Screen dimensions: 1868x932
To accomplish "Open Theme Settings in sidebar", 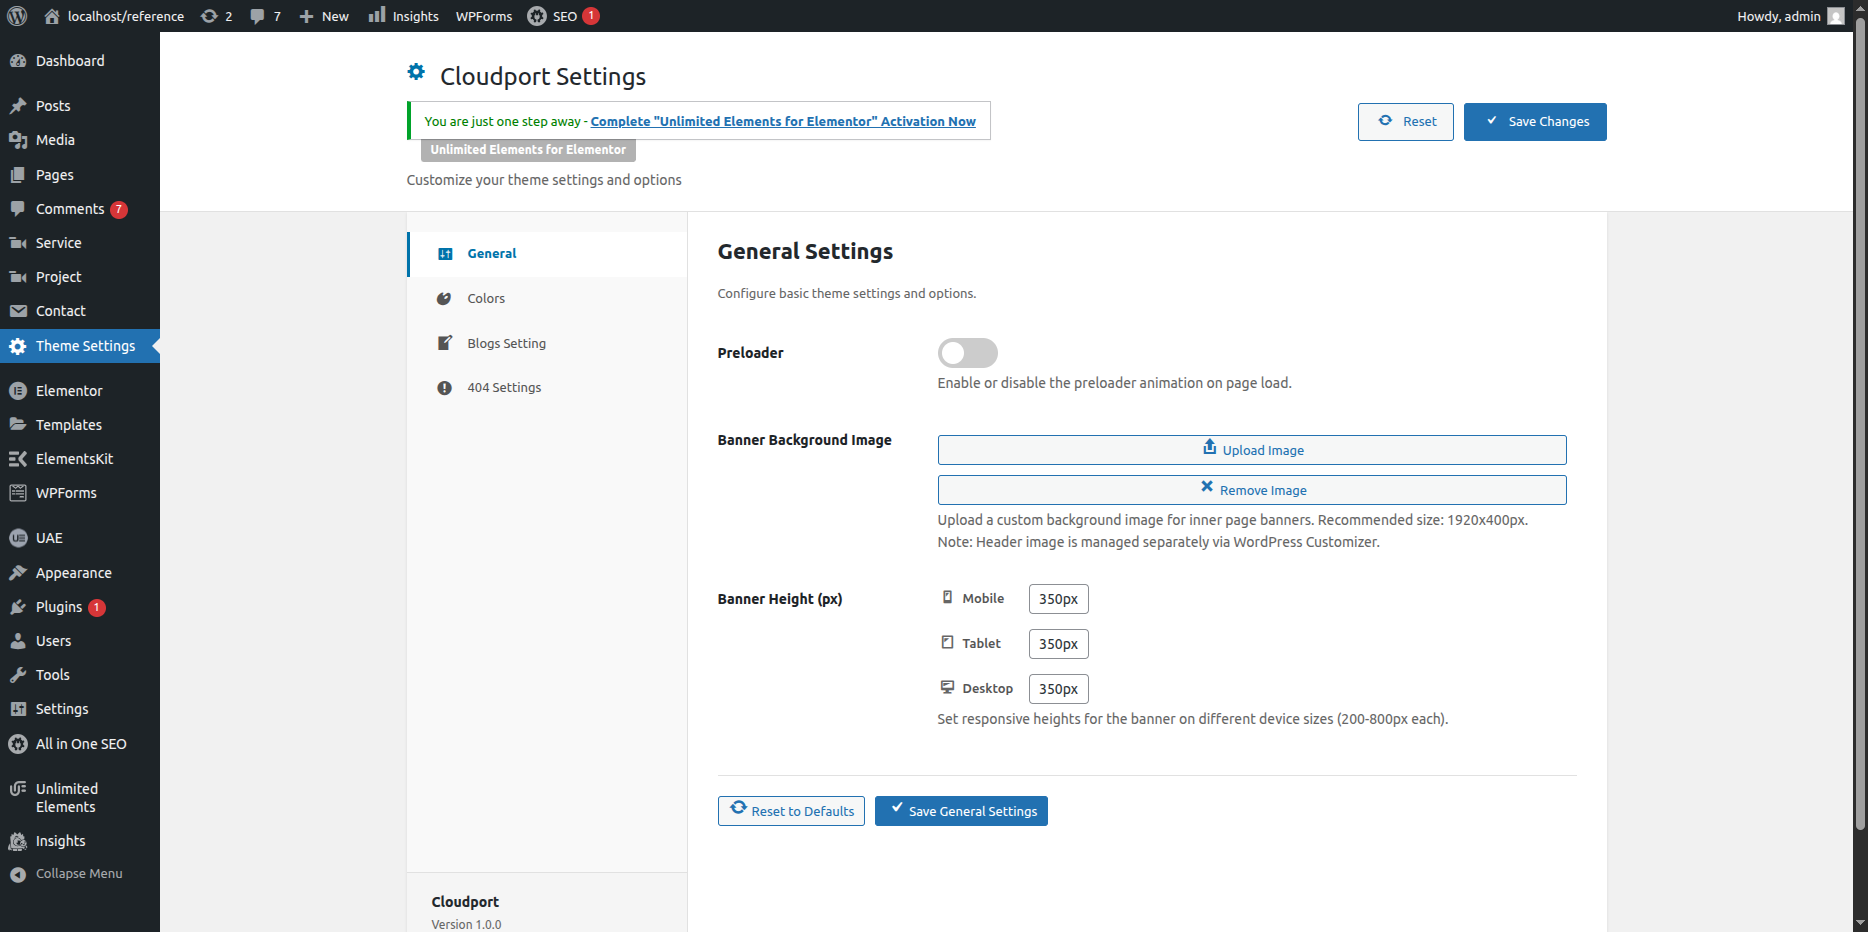I will pos(80,346).
